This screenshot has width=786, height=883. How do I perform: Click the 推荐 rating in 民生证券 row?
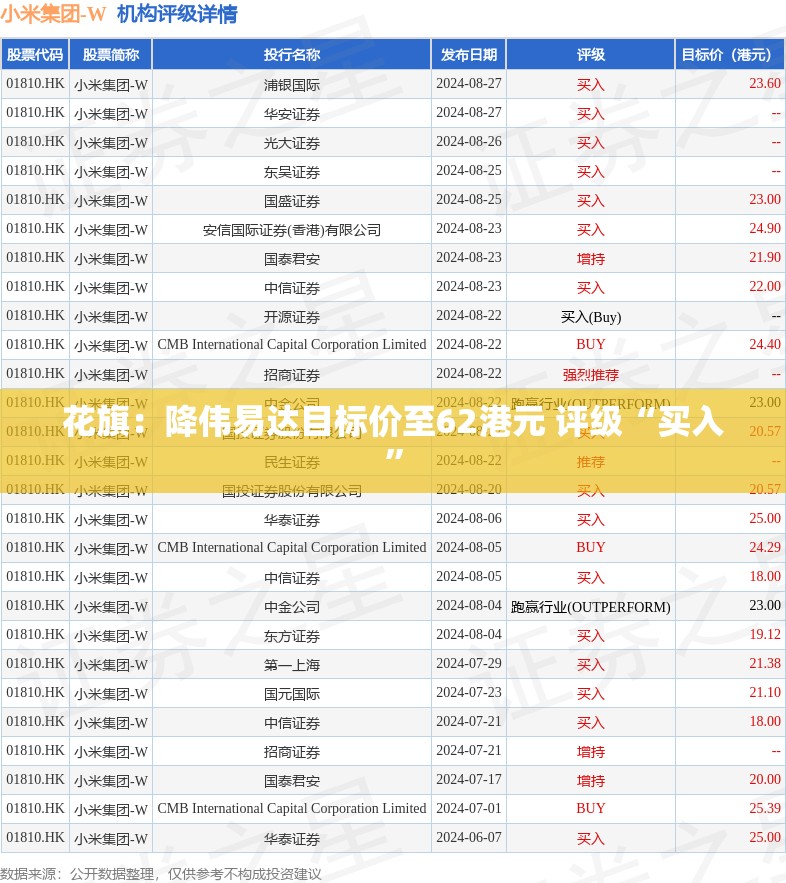coord(591,462)
